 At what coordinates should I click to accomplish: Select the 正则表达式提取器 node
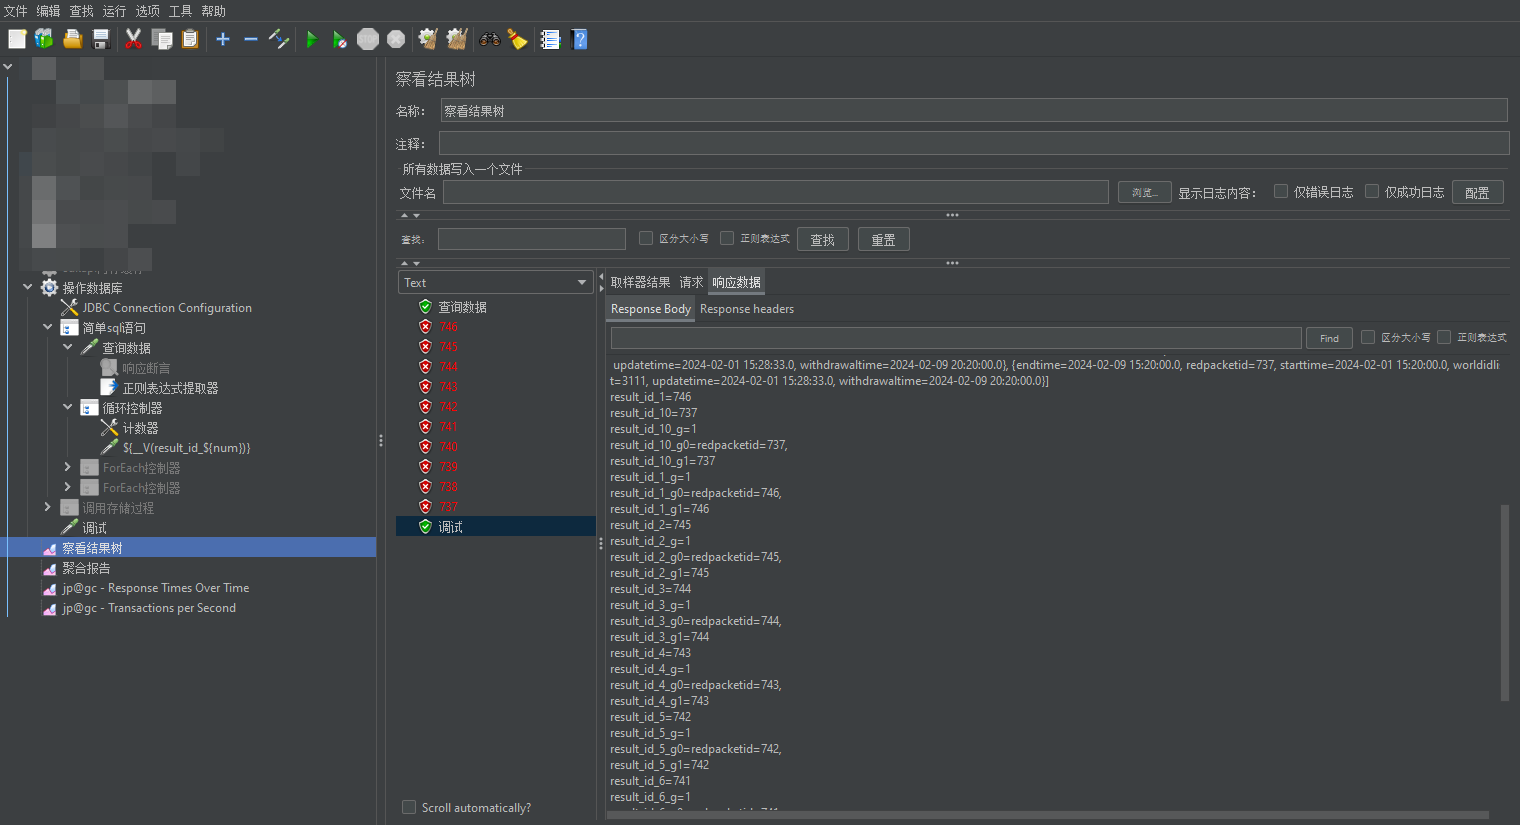pos(170,388)
